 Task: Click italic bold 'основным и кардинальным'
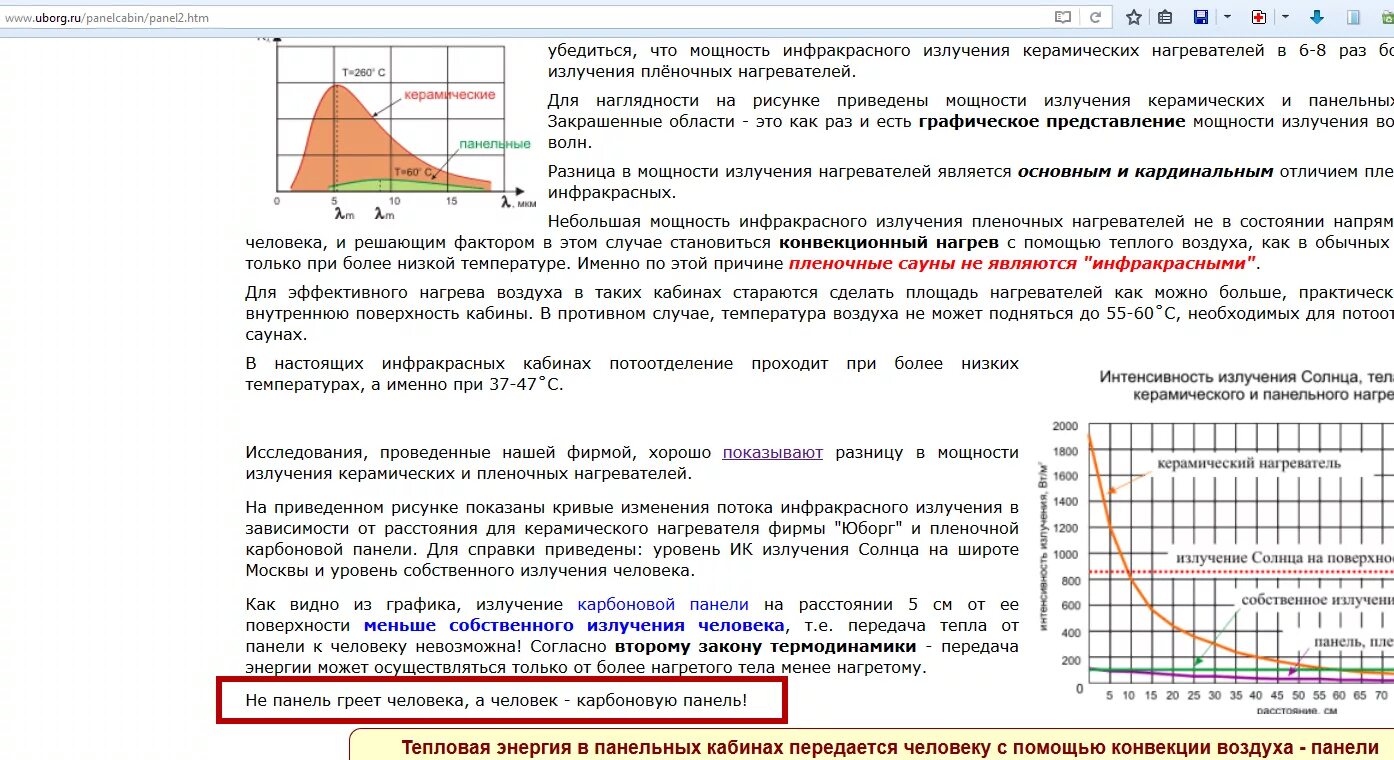tap(1146, 171)
